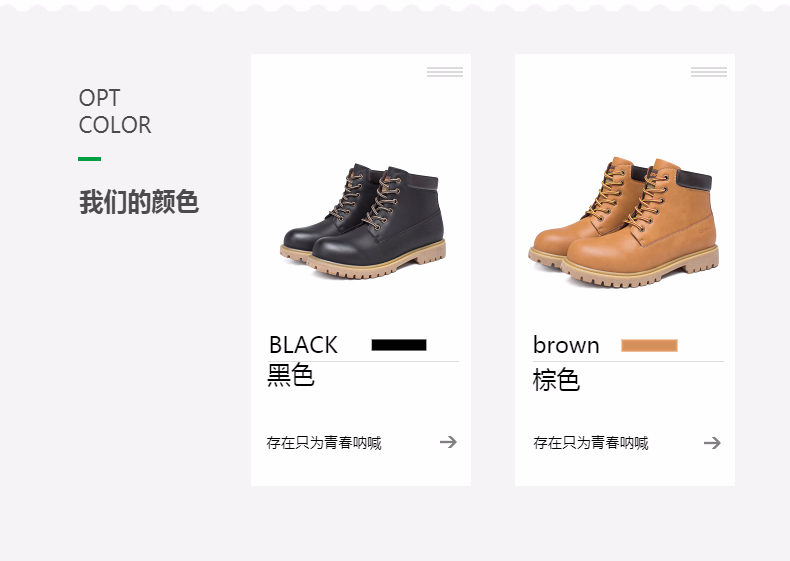The image size is (790, 561).
Task: Click the divider line under brown label
Action: 628,361
